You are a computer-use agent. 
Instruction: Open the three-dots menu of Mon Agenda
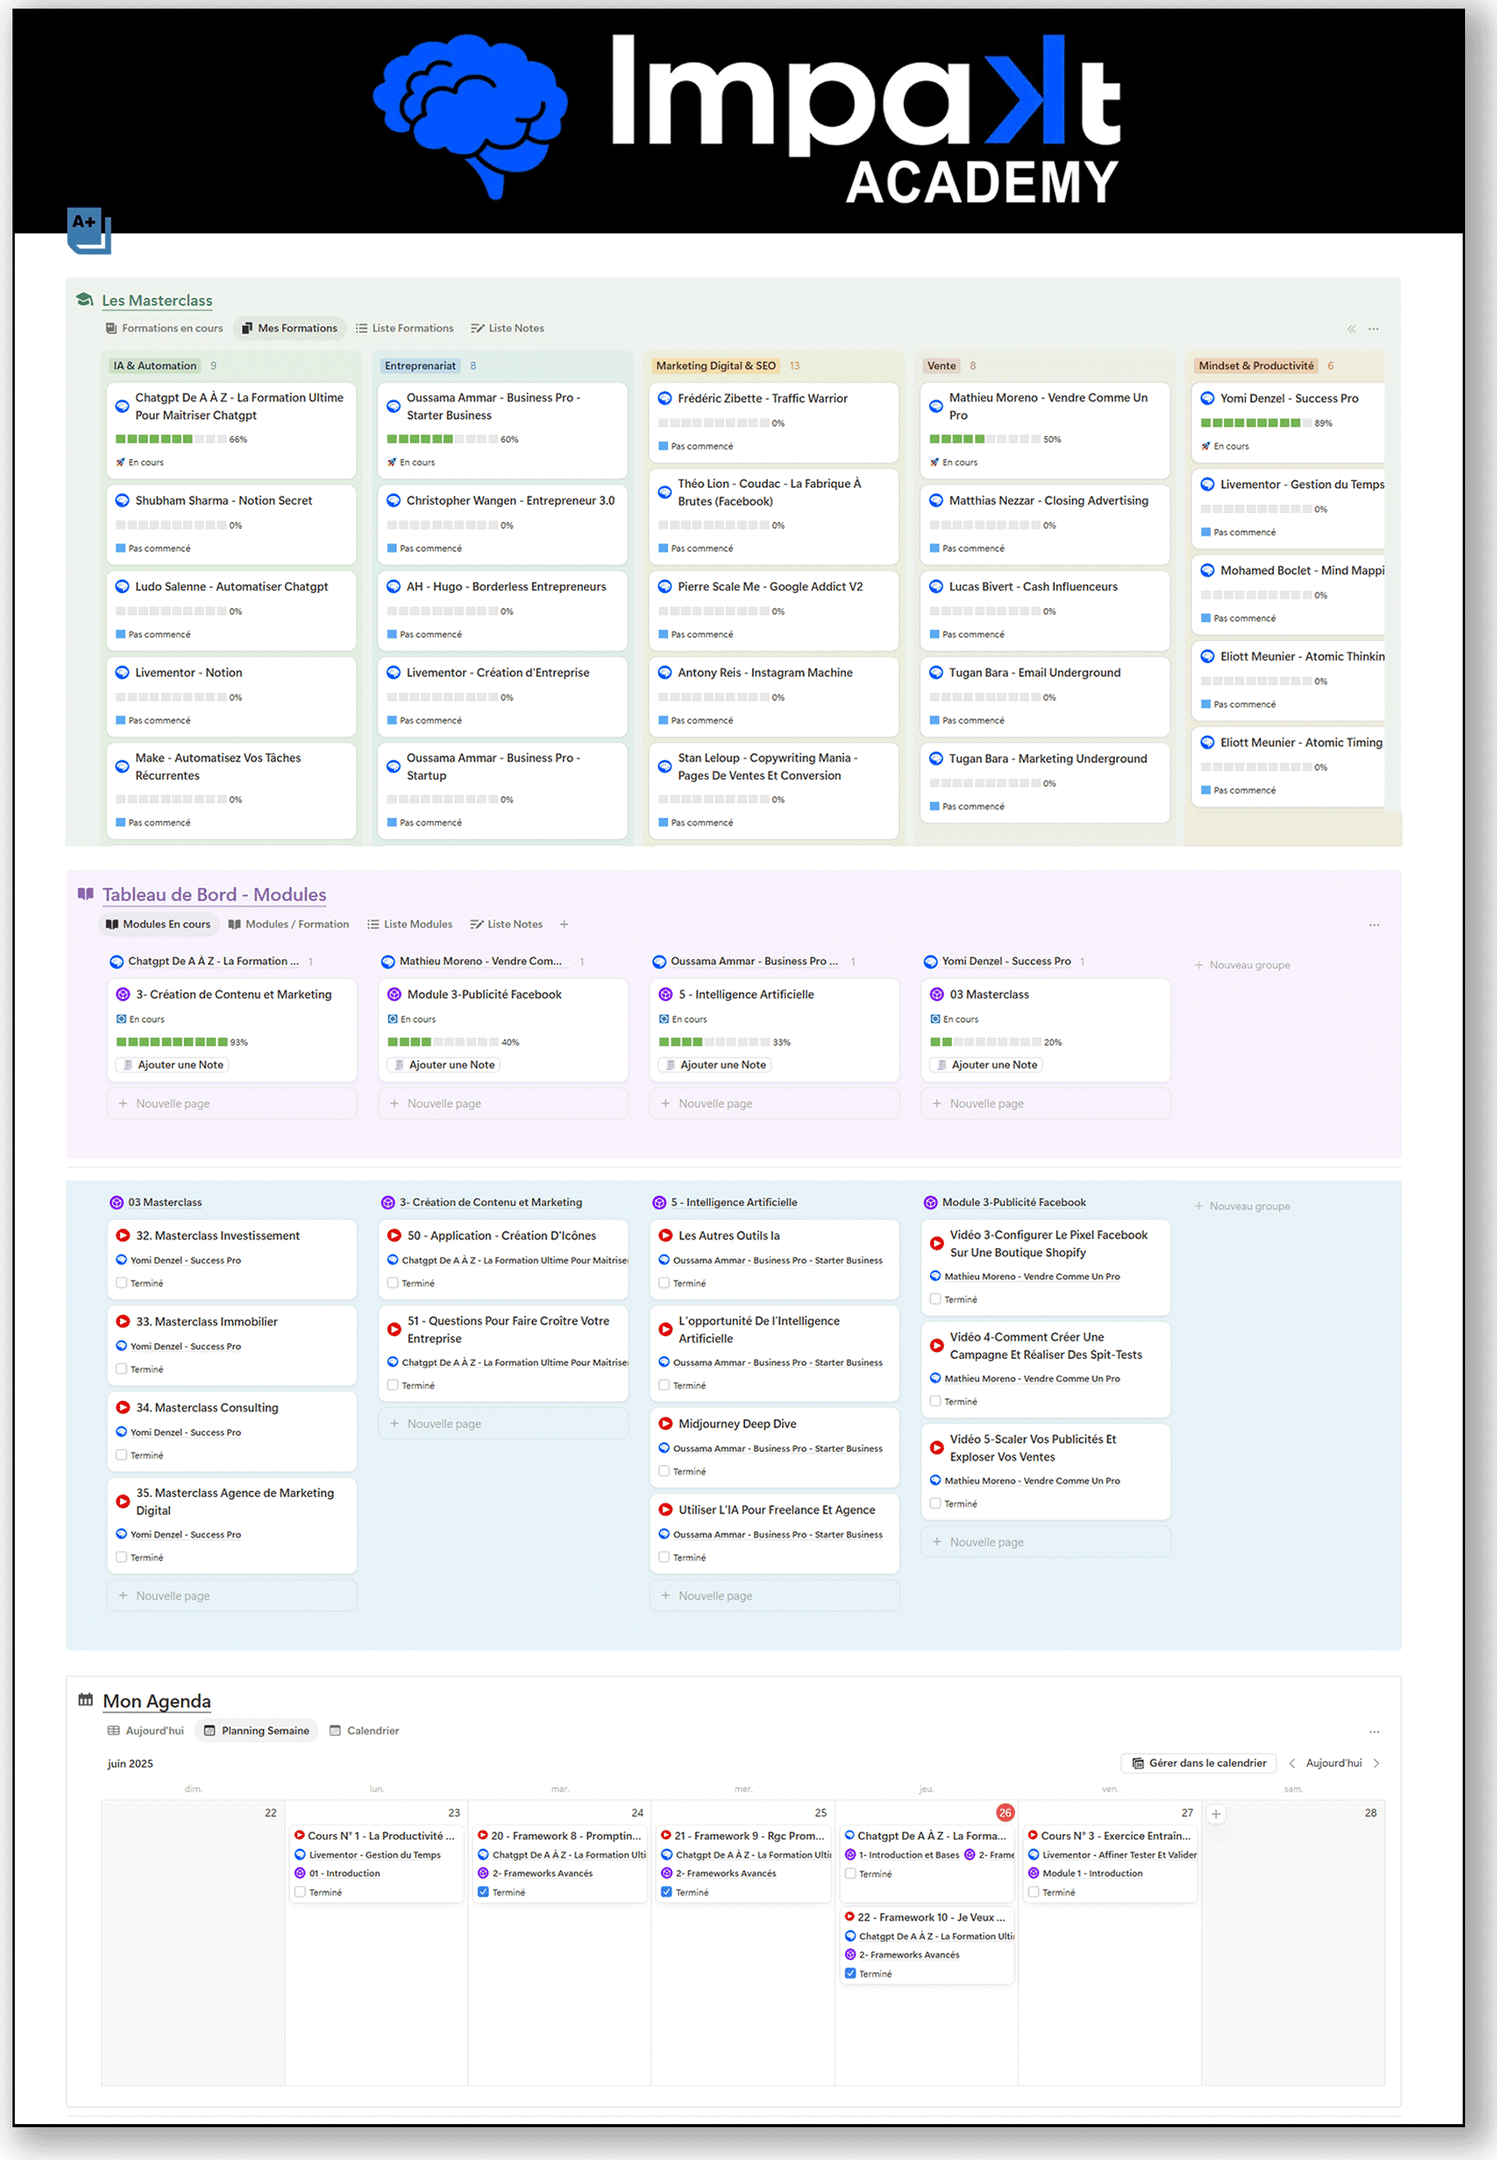click(x=1374, y=1731)
